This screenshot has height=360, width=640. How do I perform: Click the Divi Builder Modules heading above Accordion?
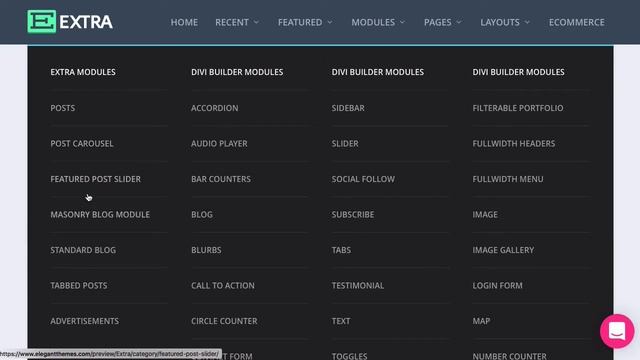(237, 72)
